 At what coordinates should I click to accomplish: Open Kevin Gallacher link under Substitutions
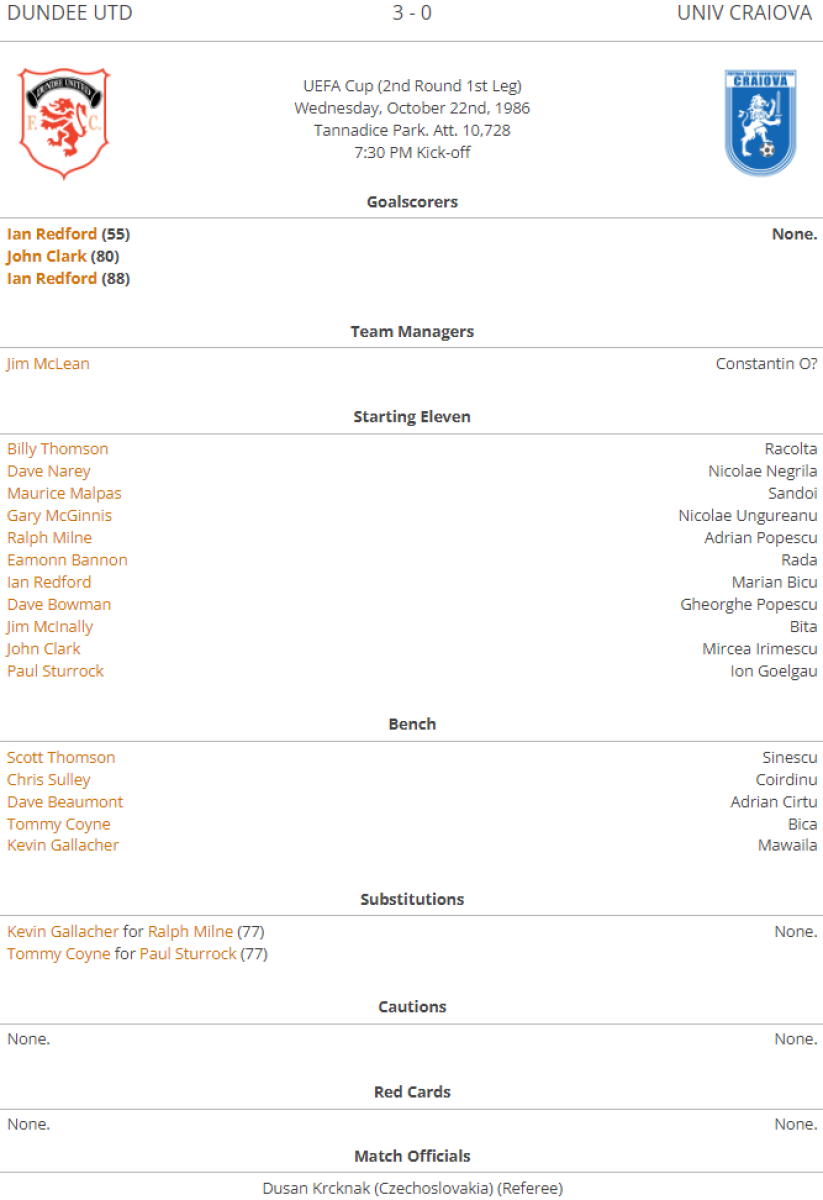[63, 932]
